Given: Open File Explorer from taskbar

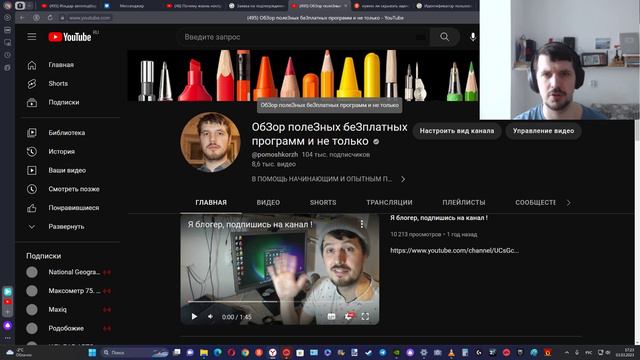Looking at the screenshot, I should click(204, 352).
